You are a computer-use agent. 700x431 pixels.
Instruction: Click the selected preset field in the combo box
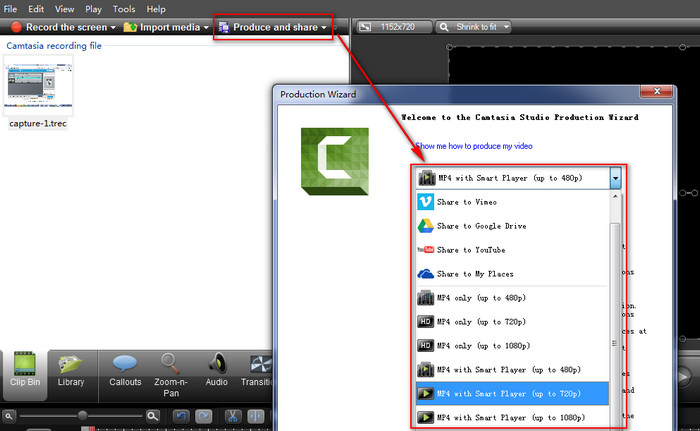(x=512, y=178)
